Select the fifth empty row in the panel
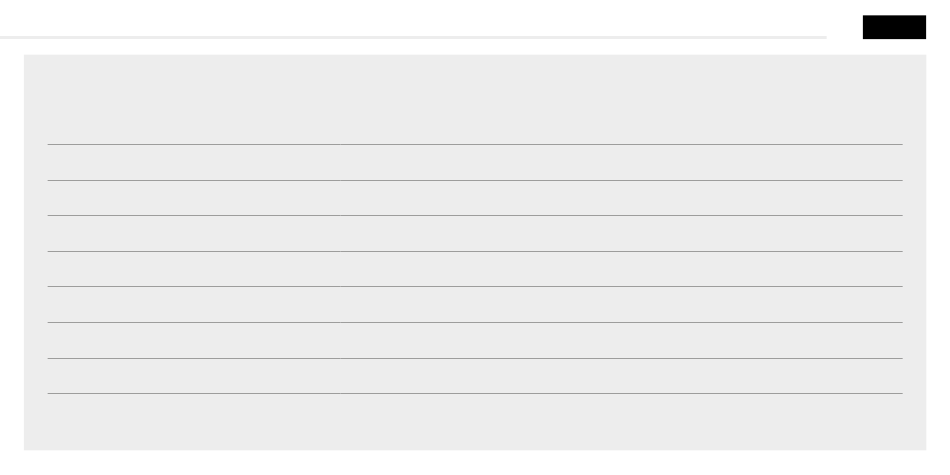The height and width of the screenshot is (475, 950). [x=474, y=304]
